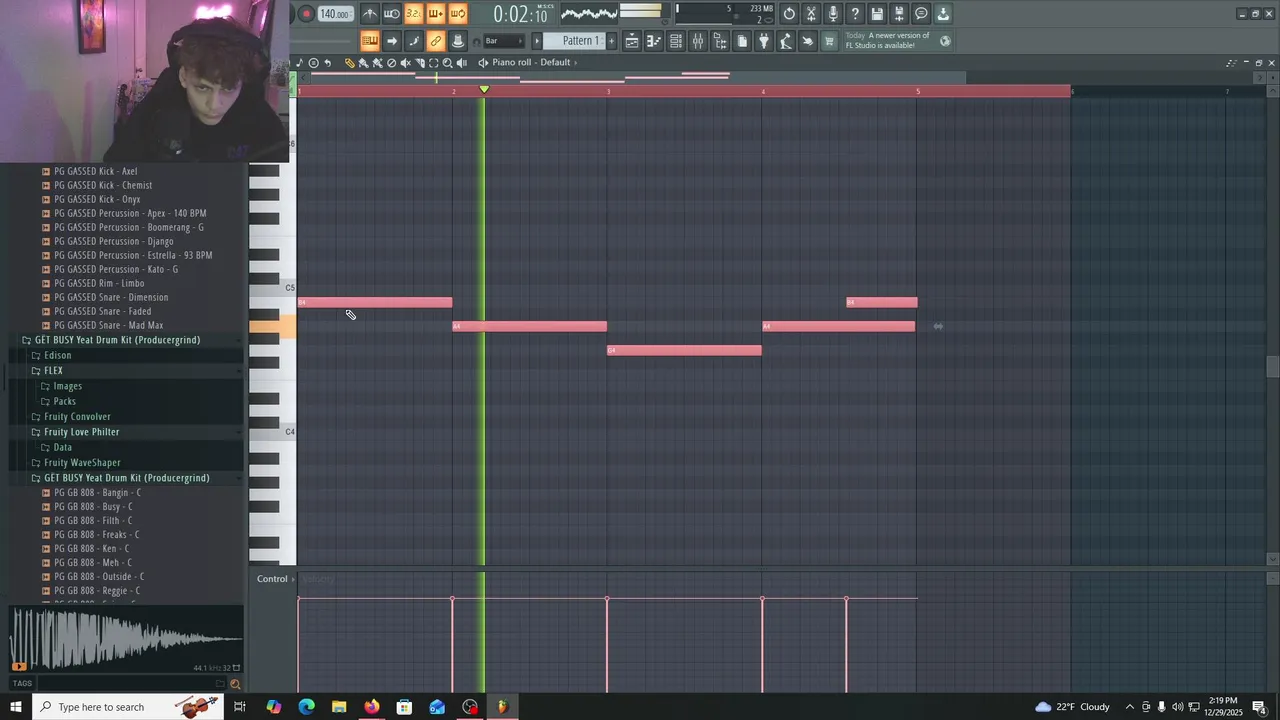Click the piano roll vertical scrollbar handle
Screen dimensions: 1280x720
[x=1272, y=367]
